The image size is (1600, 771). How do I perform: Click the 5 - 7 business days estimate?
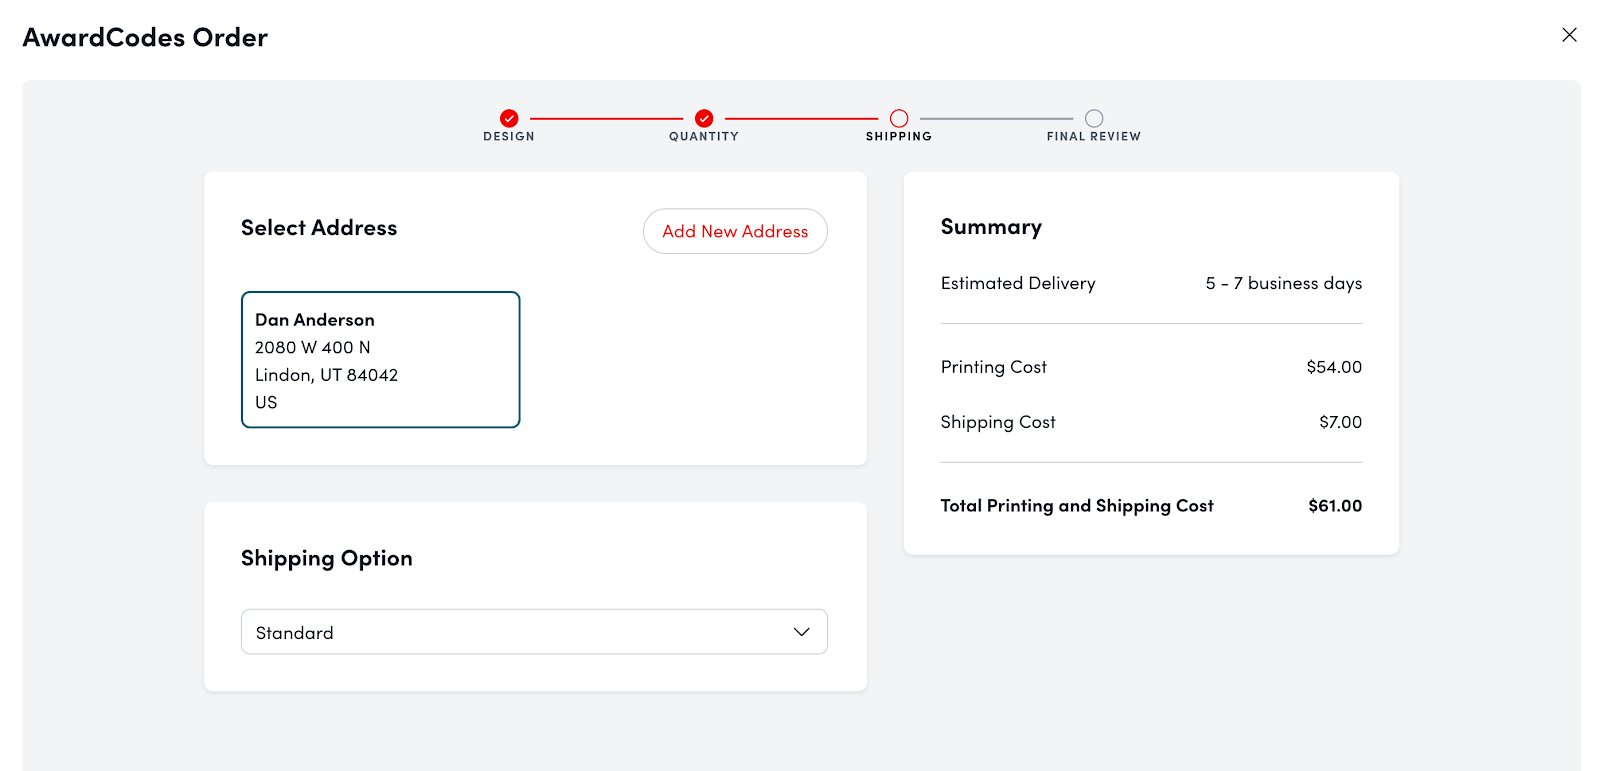tap(1283, 284)
